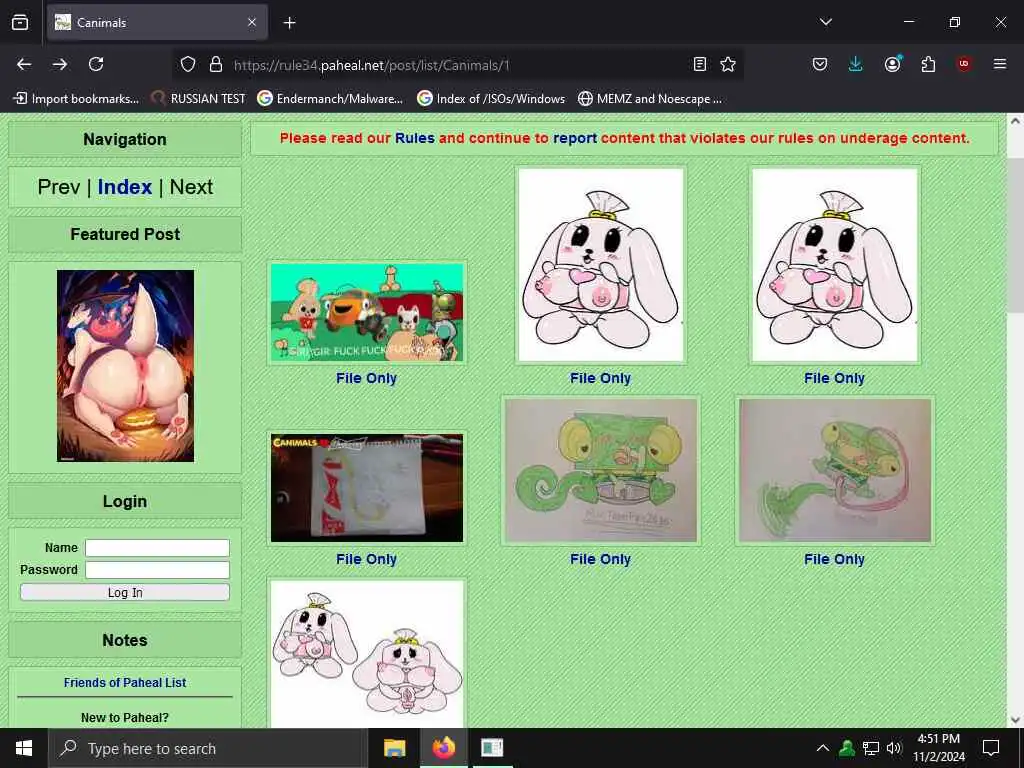Save page to Pocket
The height and width of the screenshot is (768, 1024).
[x=820, y=64]
